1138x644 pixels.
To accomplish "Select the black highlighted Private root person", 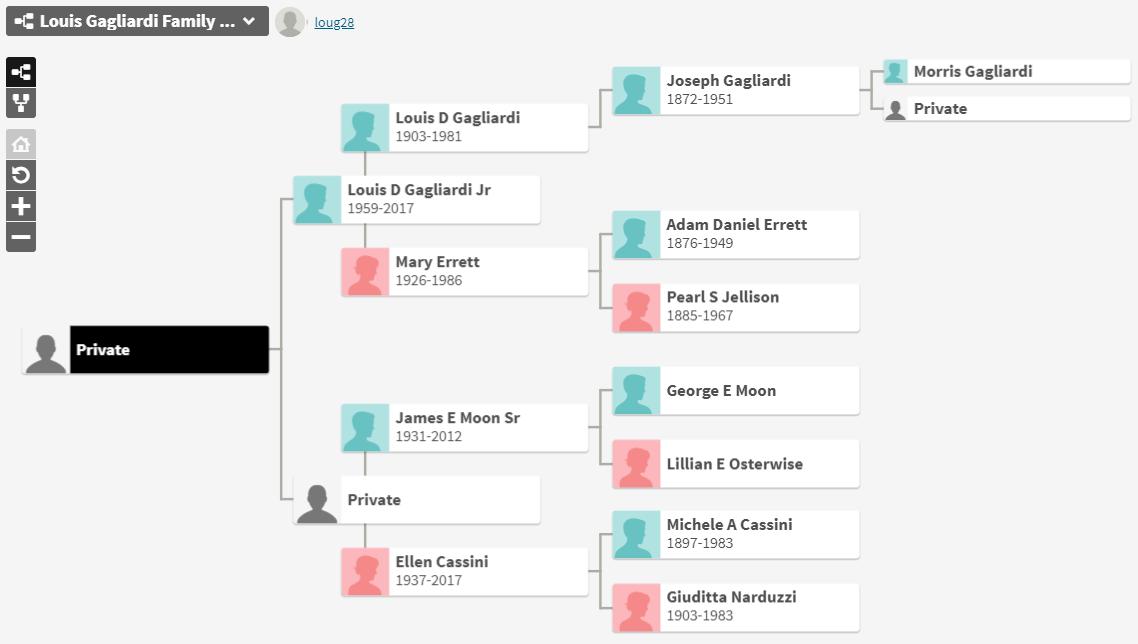I will tap(145, 349).
